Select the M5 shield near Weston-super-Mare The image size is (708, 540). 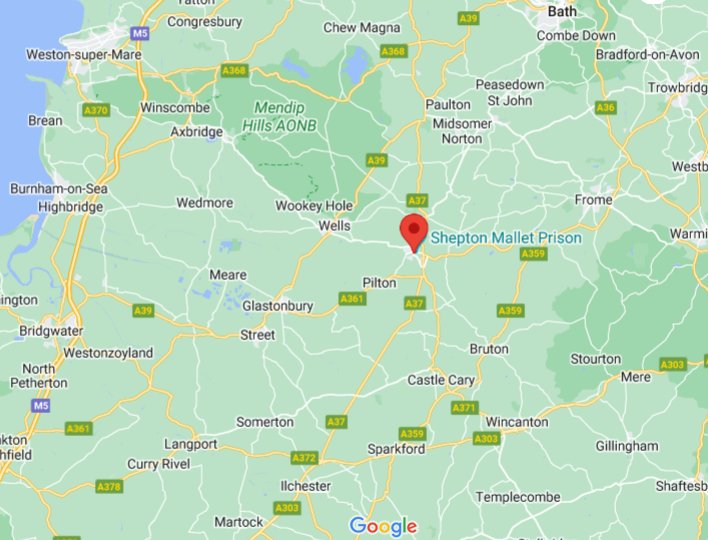click(140, 33)
